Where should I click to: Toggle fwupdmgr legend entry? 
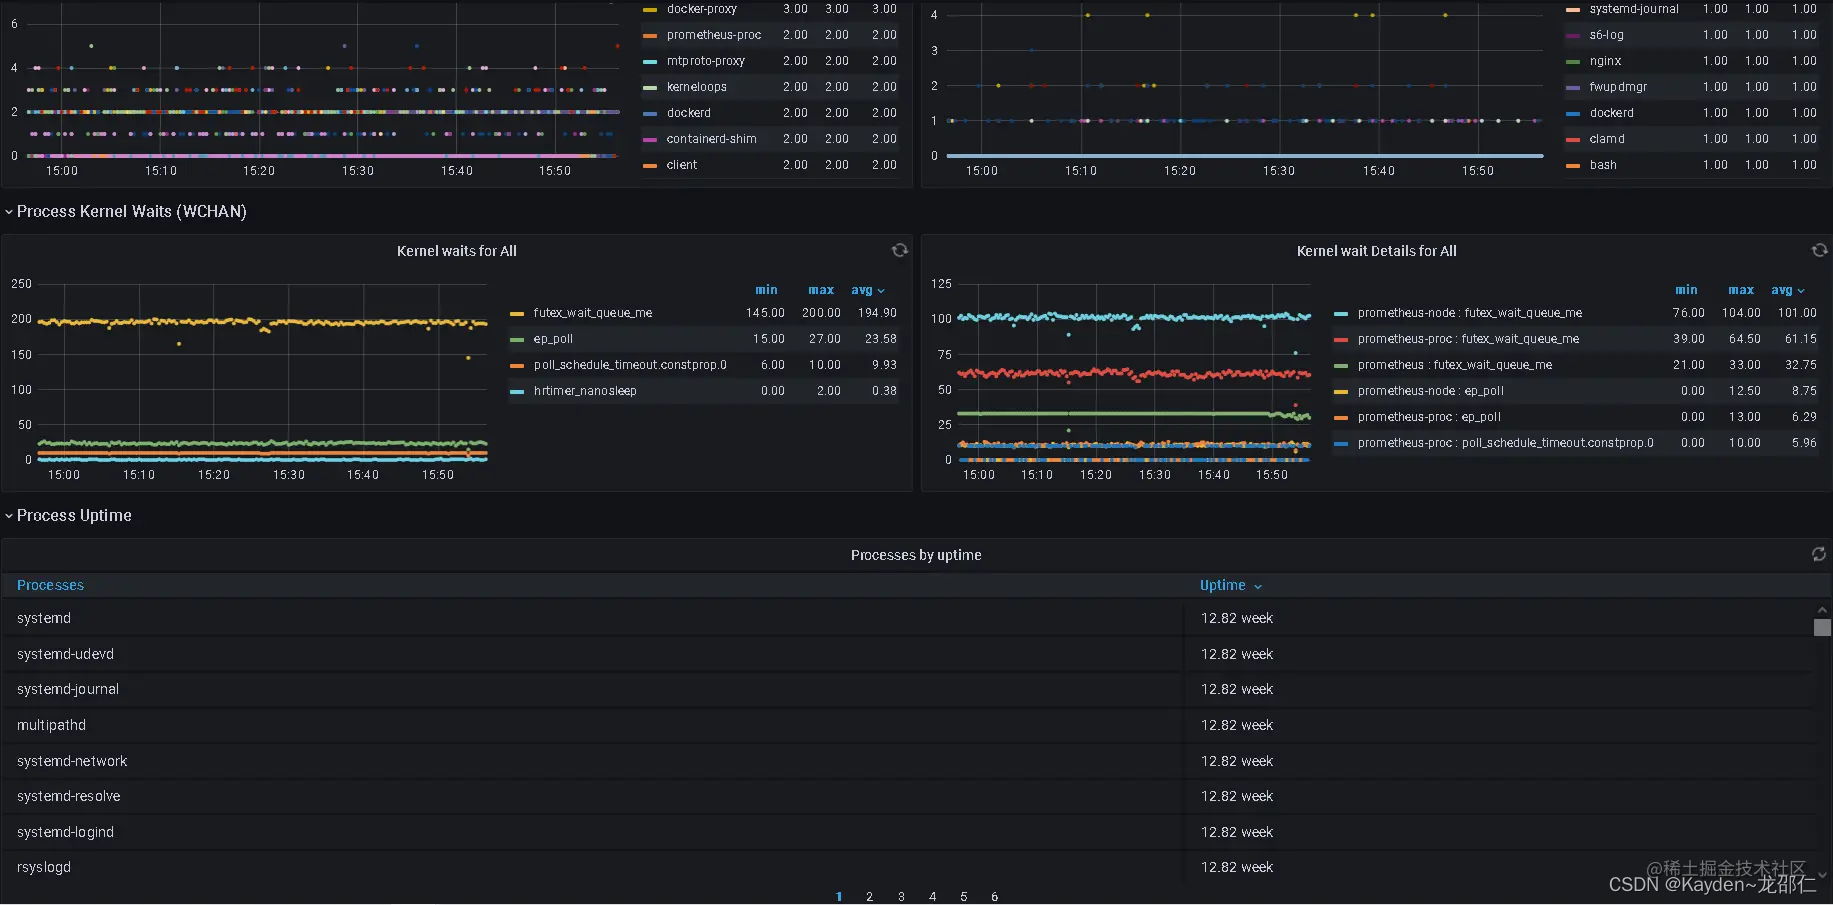(1618, 87)
